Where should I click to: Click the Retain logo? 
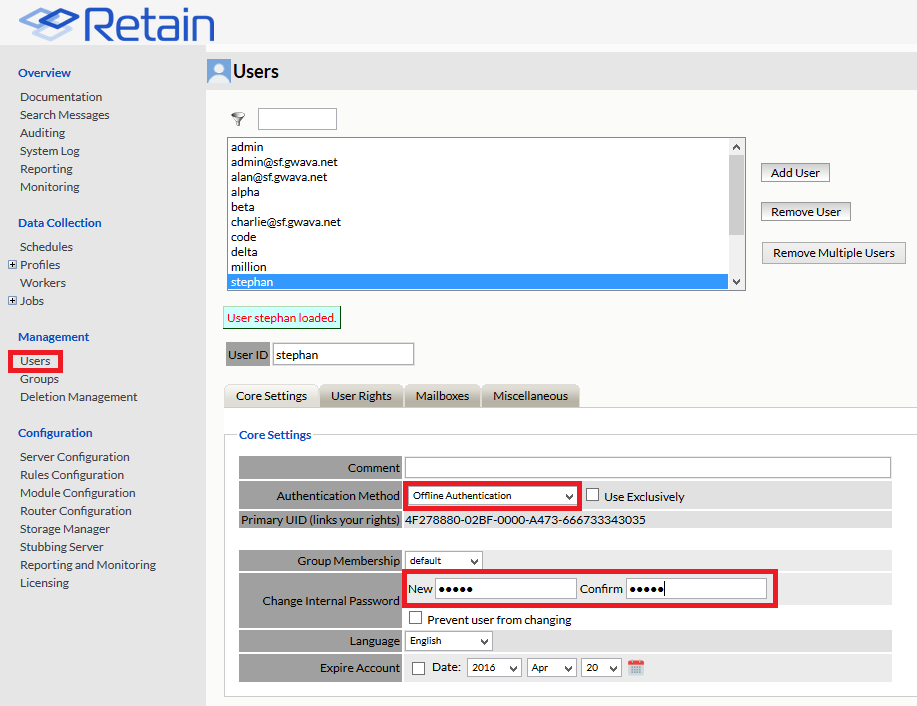117,24
